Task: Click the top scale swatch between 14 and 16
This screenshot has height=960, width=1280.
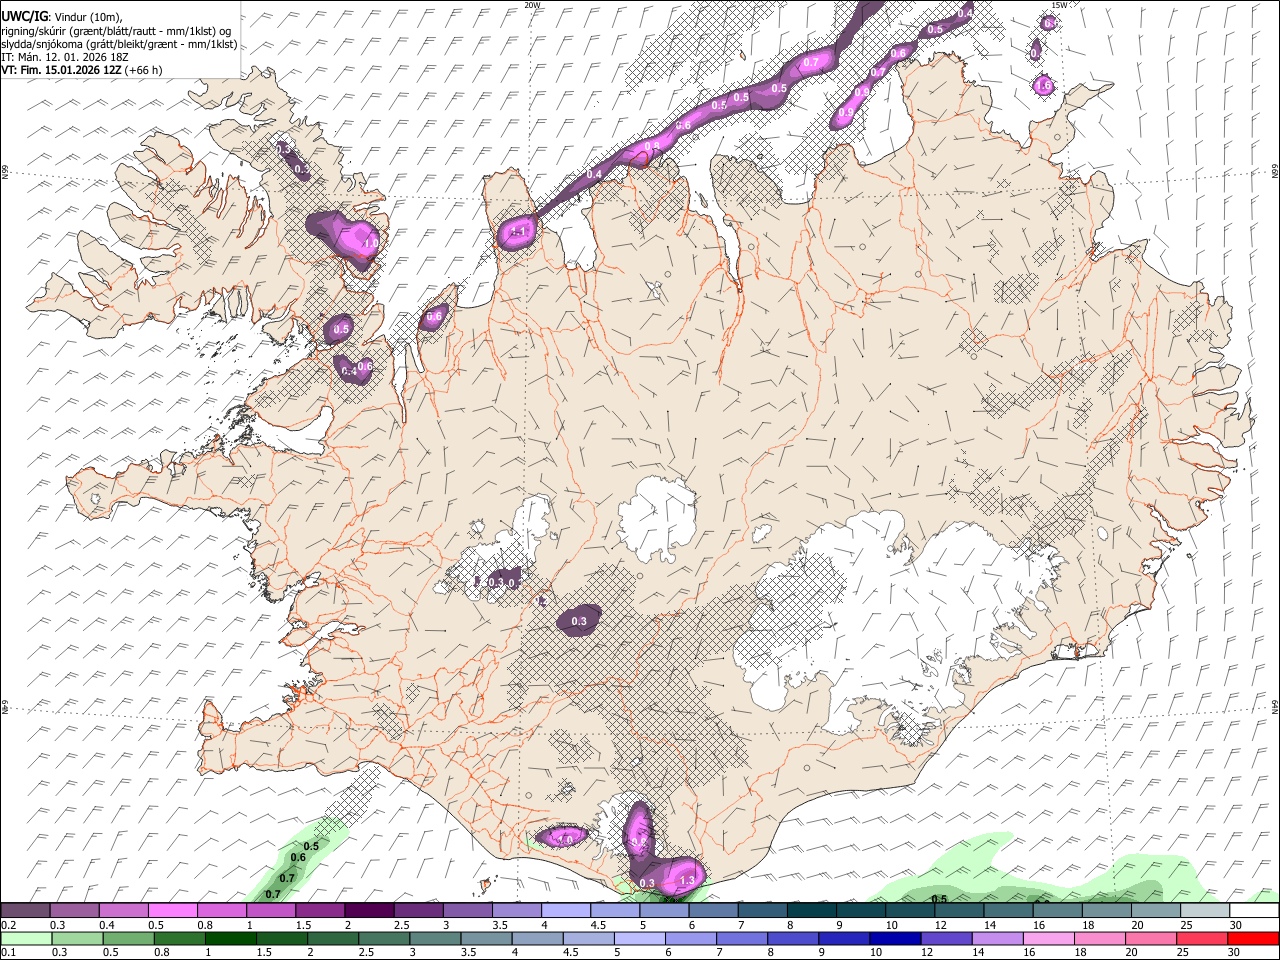Action: point(1008,911)
